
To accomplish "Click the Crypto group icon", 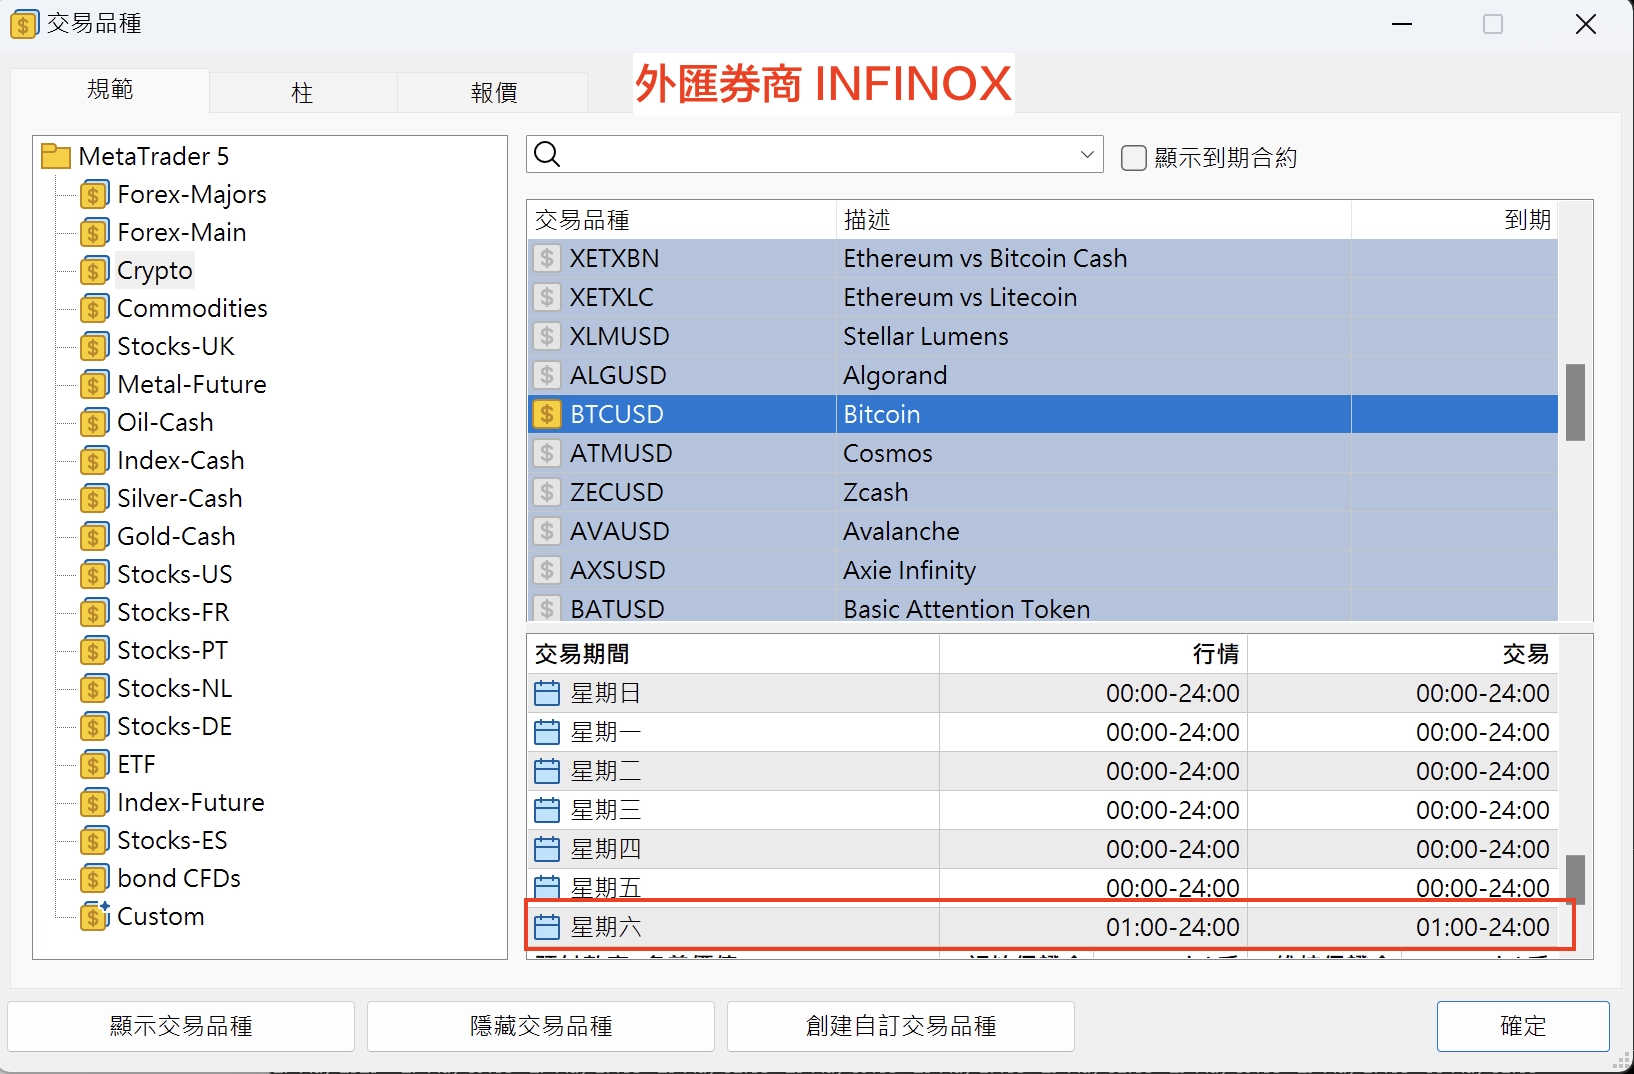I will click(x=94, y=271).
